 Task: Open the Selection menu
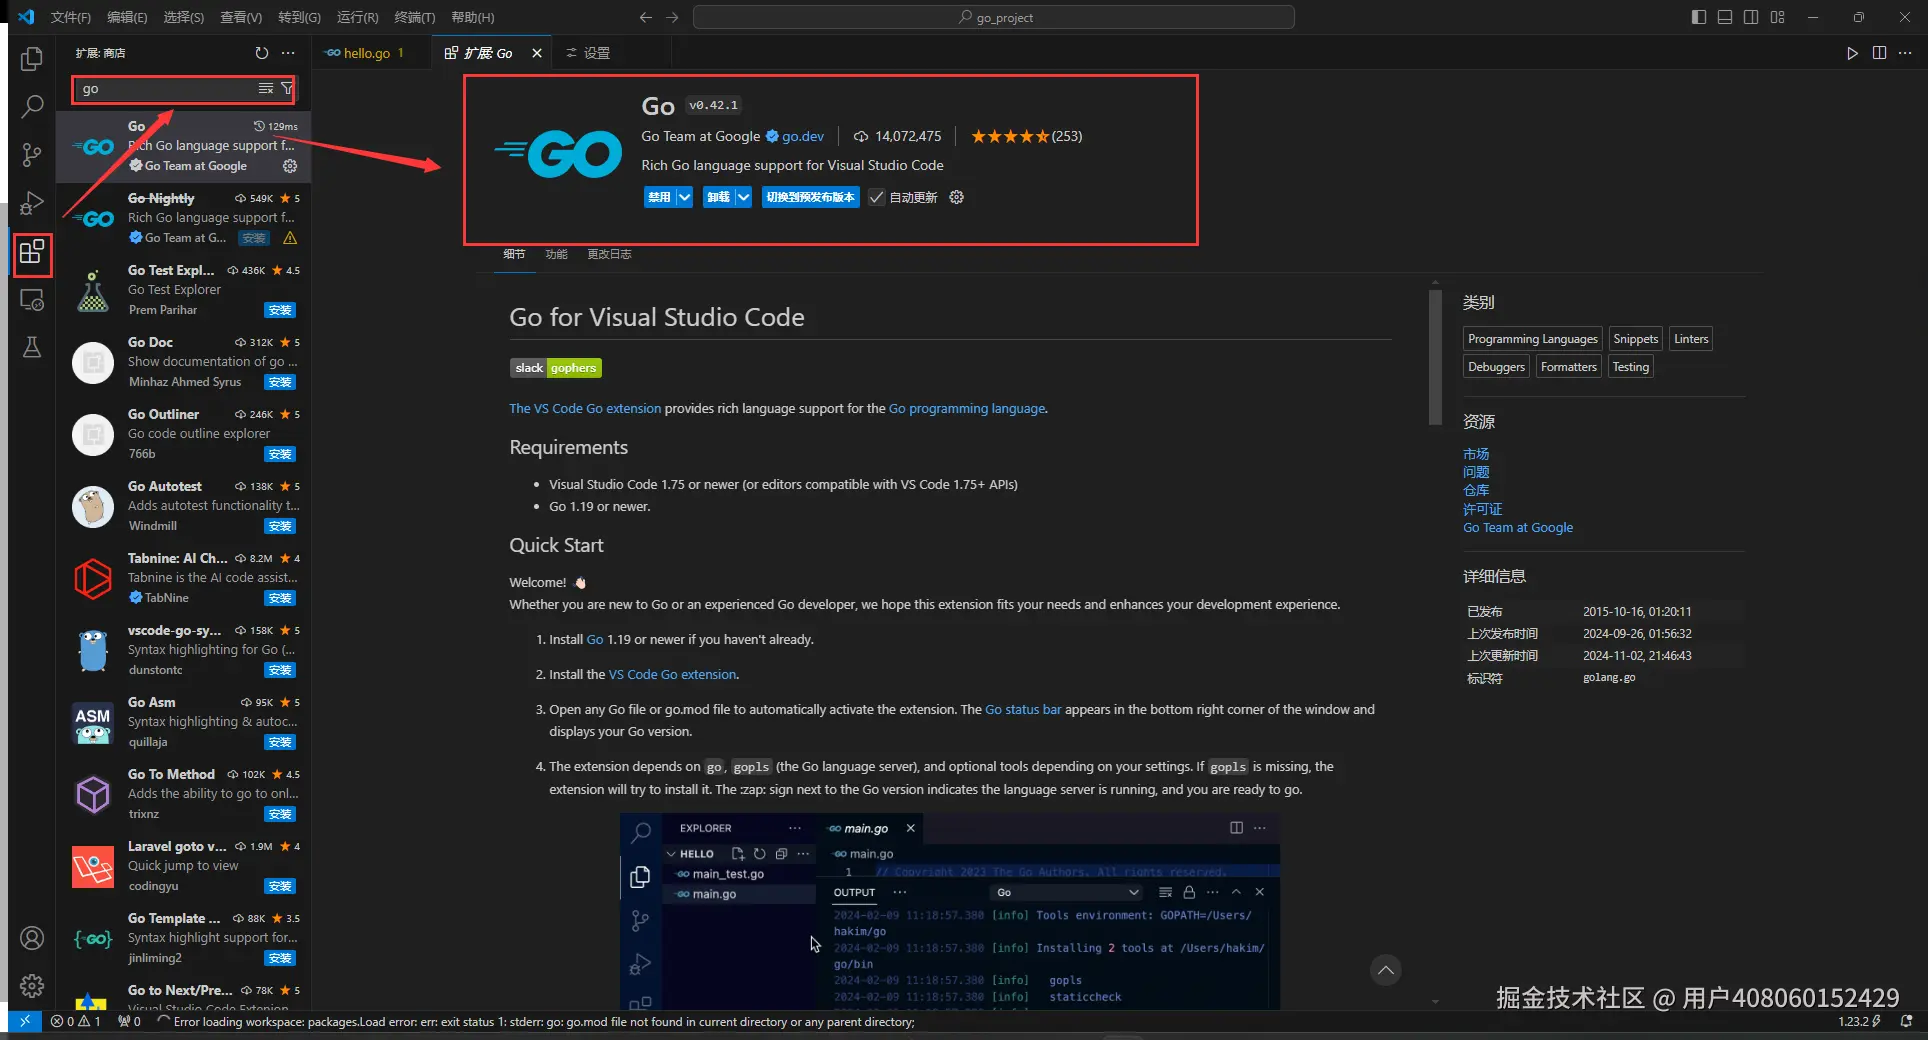pyautogui.click(x=183, y=17)
